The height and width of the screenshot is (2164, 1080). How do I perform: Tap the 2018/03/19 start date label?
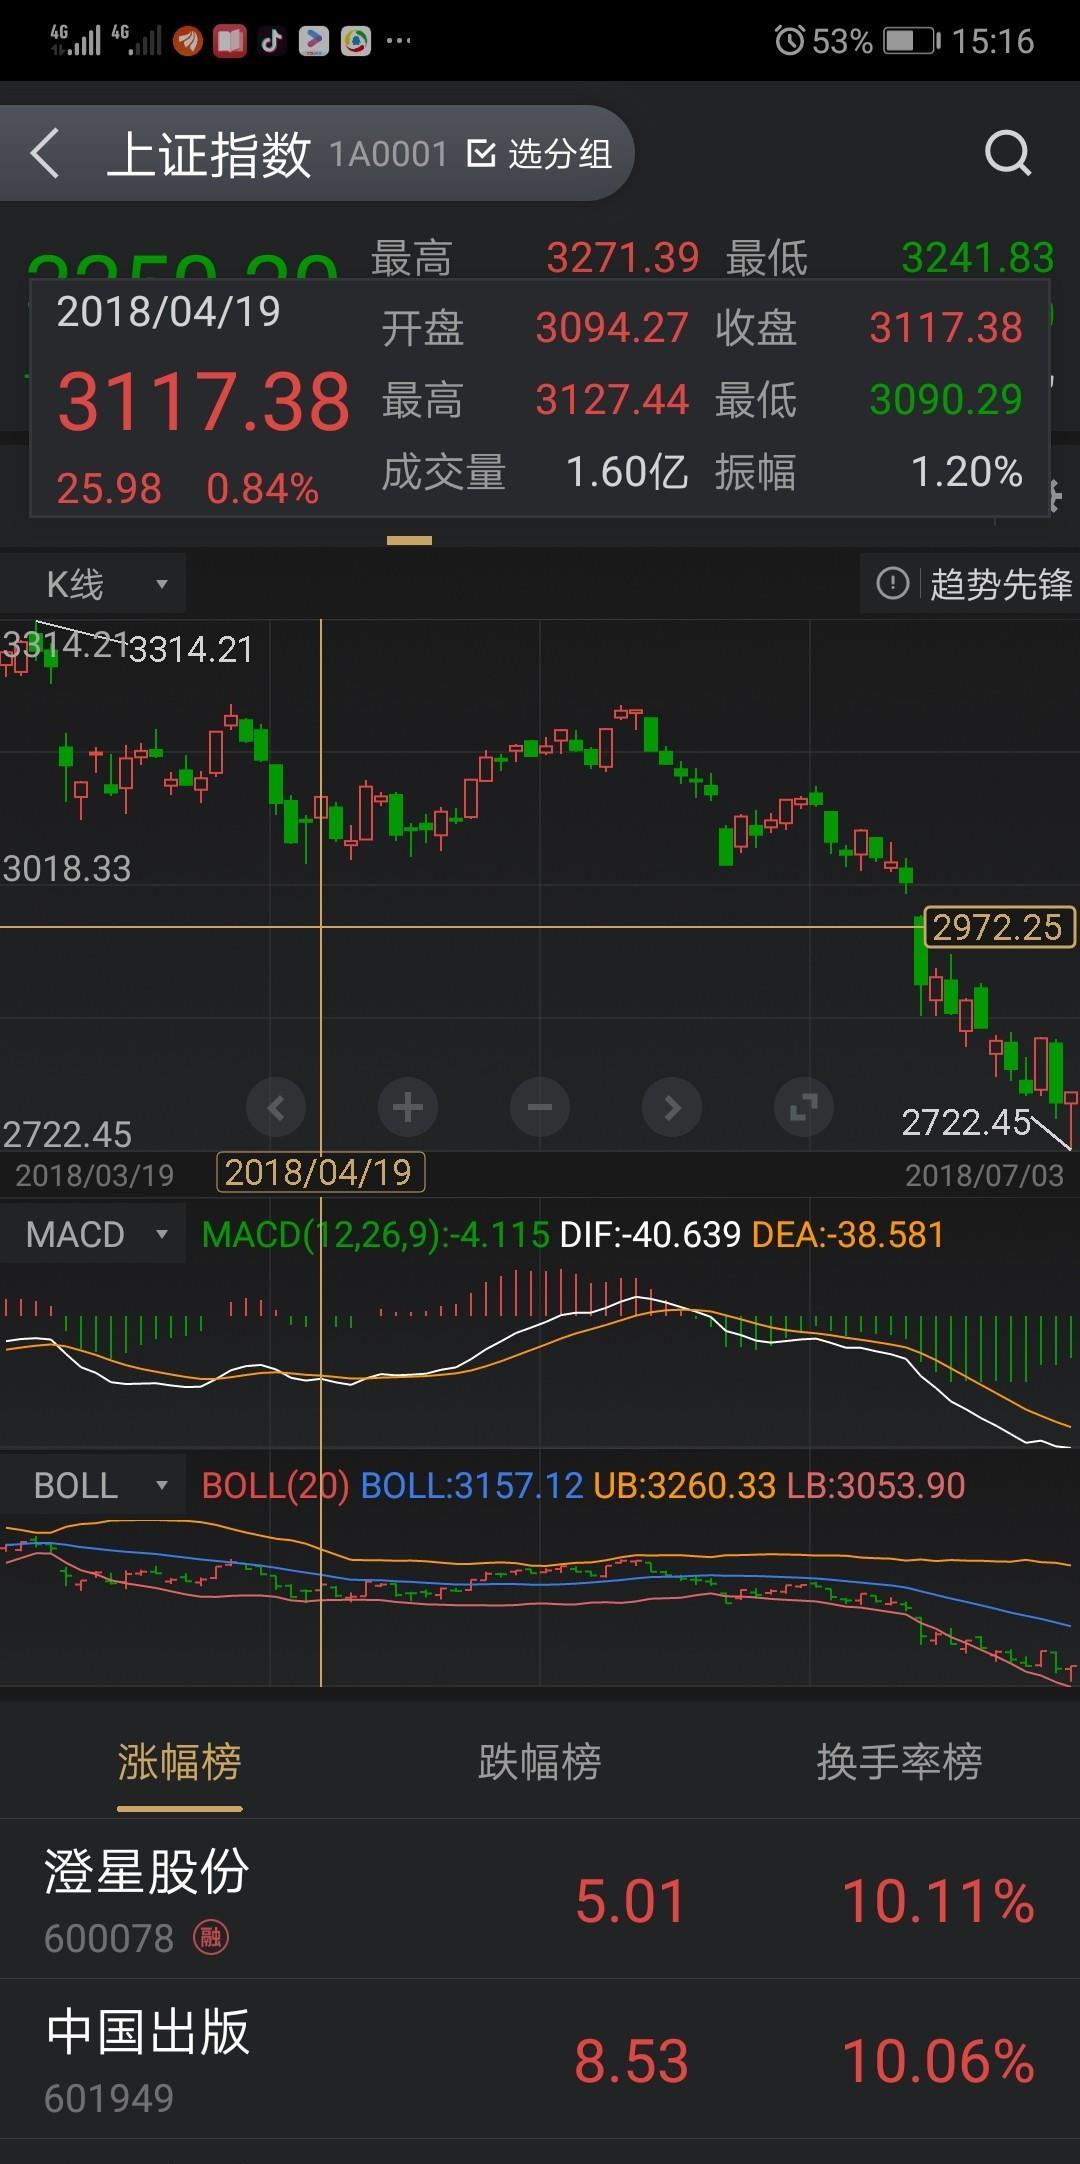(95, 1175)
